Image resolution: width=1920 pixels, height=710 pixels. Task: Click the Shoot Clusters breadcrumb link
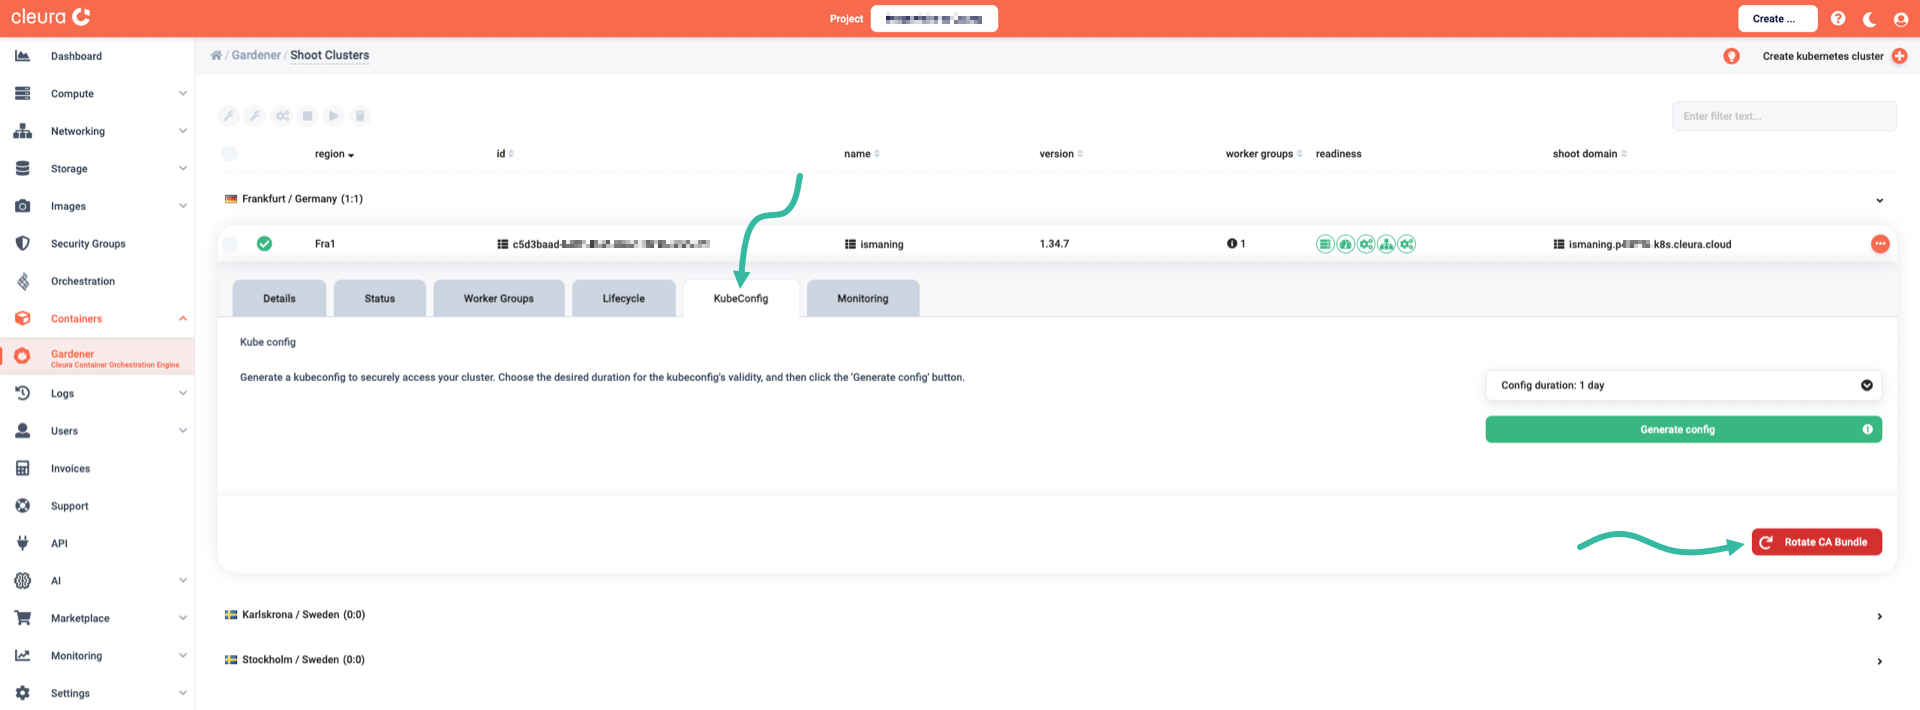329,55
